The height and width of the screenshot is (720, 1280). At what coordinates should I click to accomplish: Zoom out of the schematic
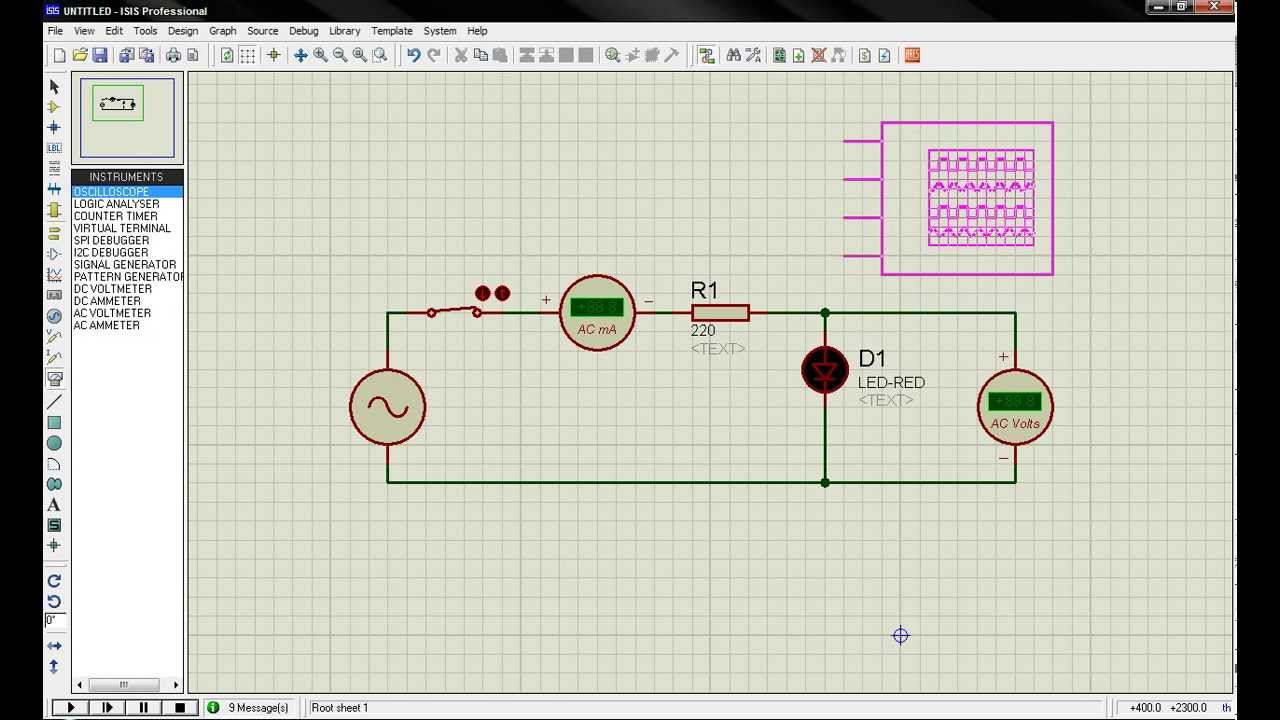(x=340, y=55)
